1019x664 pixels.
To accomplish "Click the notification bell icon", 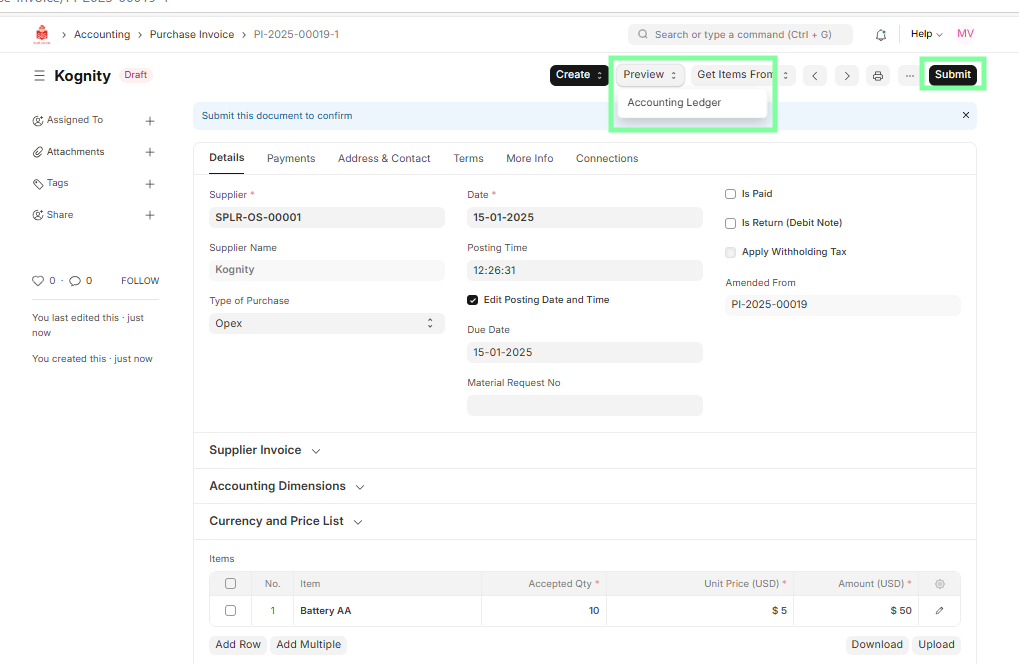I will (x=881, y=35).
